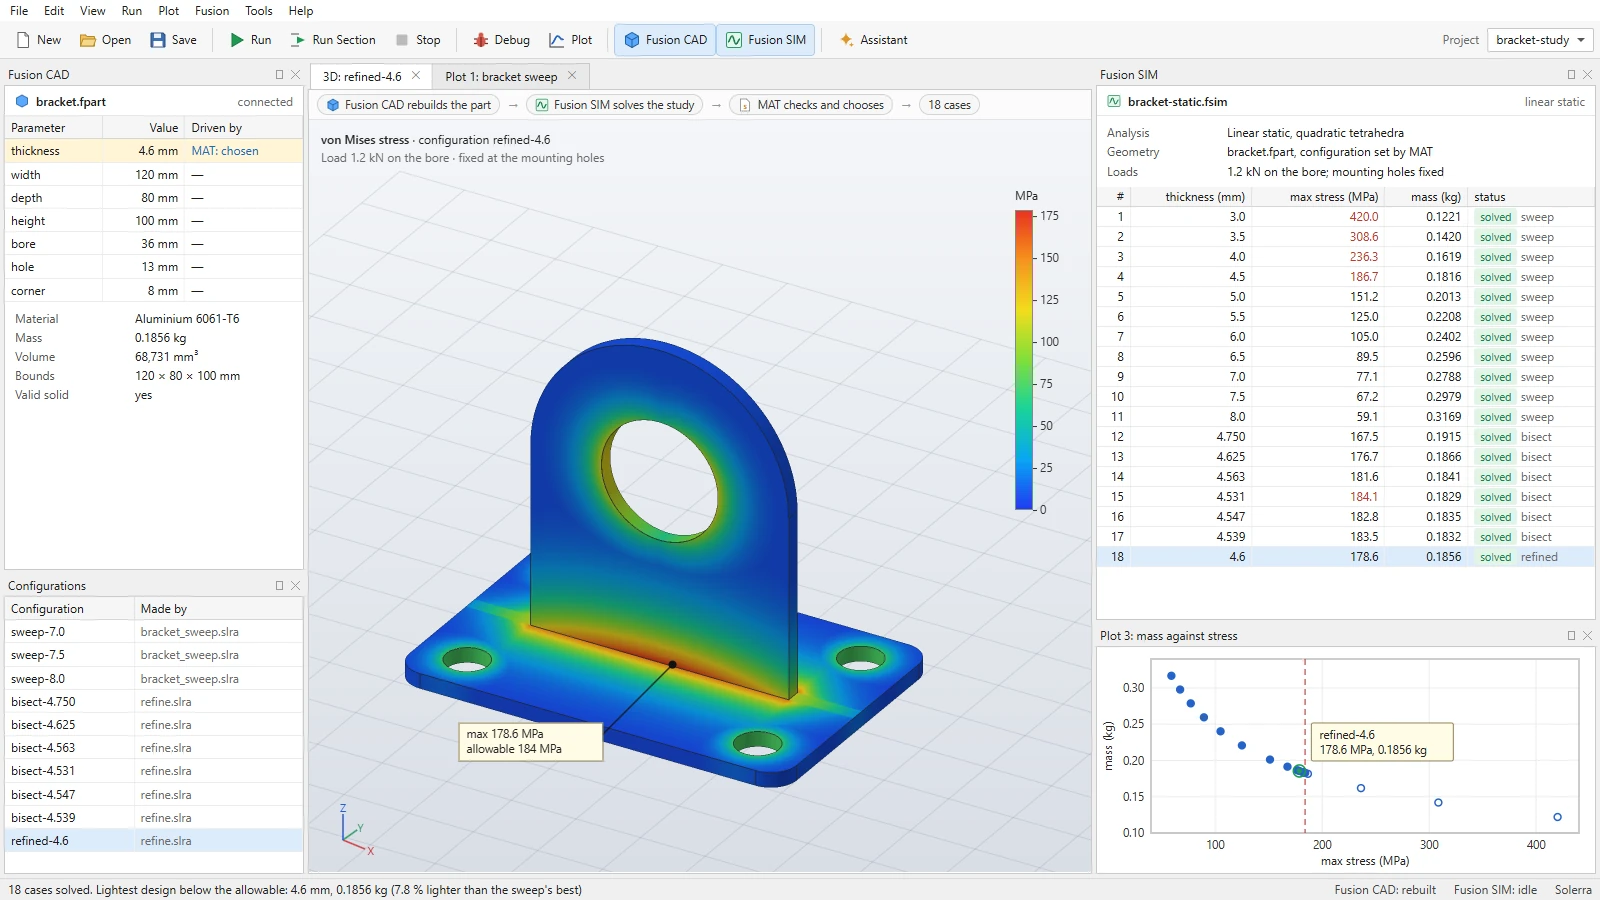Click the Stop button in the toolbar
This screenshot has height=900, width=1600.
coord(418,40)
